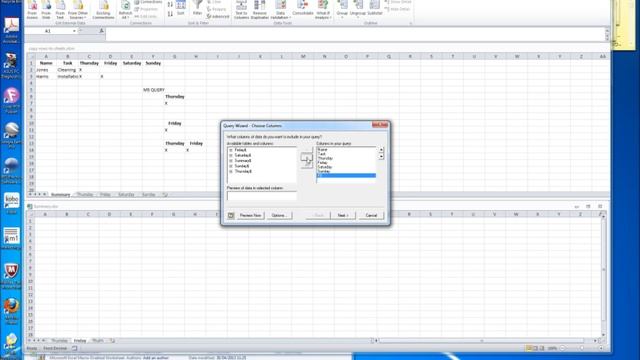640x360 pixels.
Task: Click the Filter funnel icon
Action: click(198, 8)
